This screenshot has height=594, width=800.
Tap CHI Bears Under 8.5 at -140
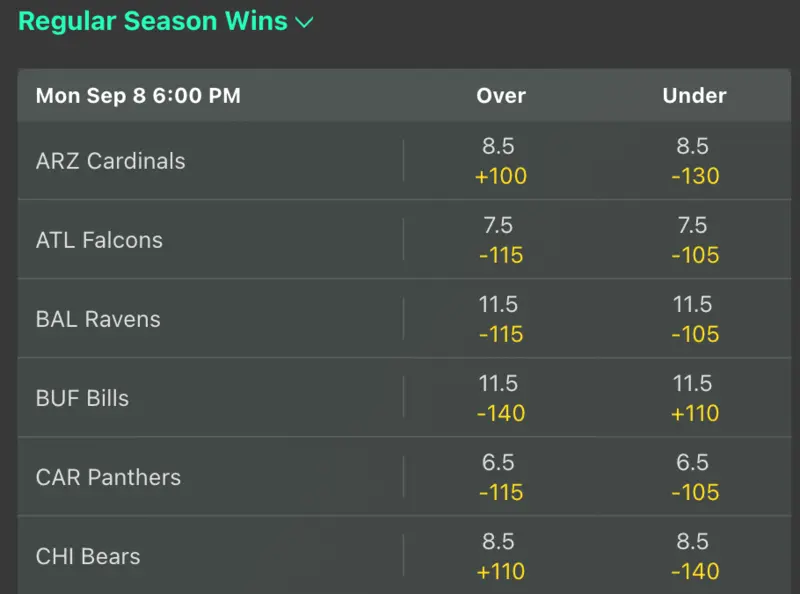(695, 556)
